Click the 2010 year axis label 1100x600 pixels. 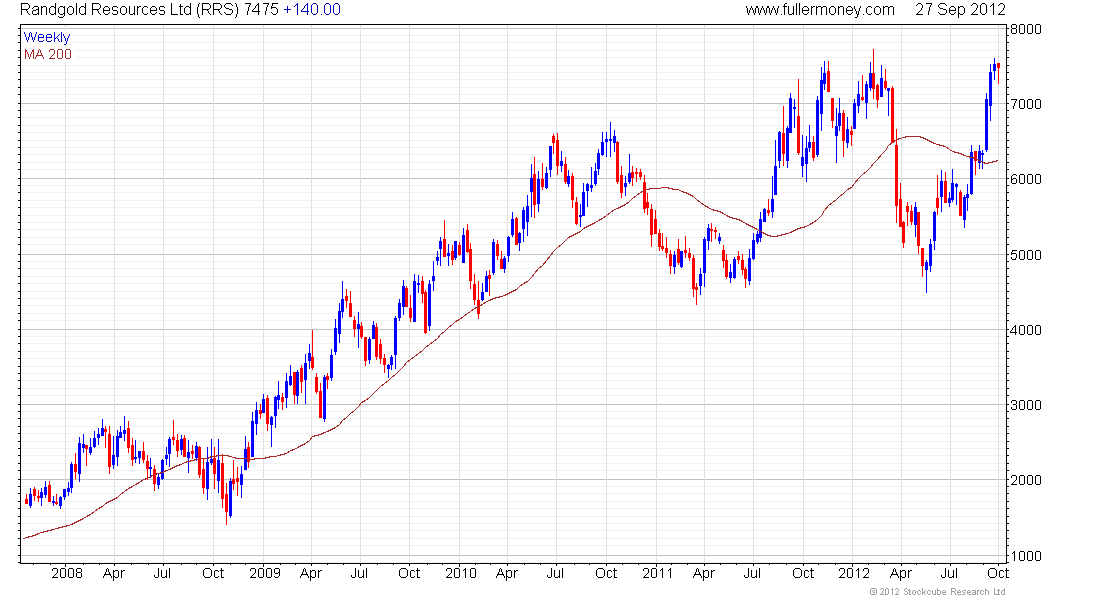tap(461, 573)
